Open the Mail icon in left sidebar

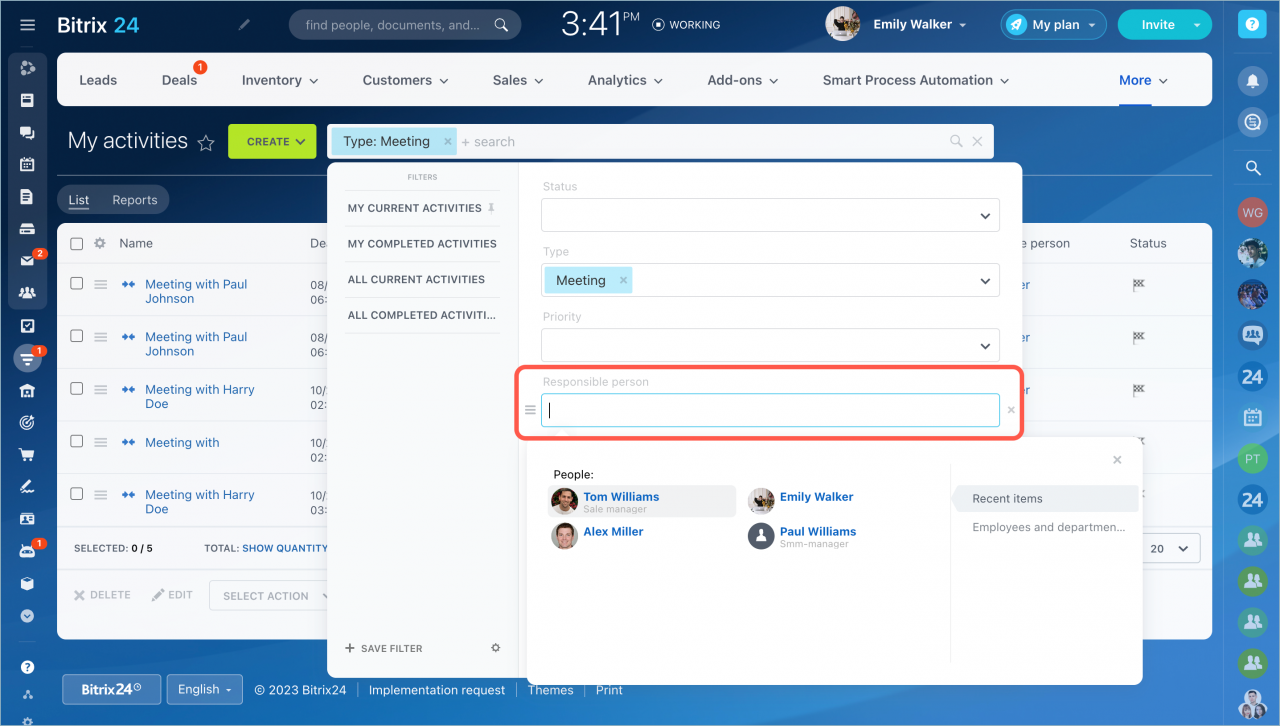(27, 261)
